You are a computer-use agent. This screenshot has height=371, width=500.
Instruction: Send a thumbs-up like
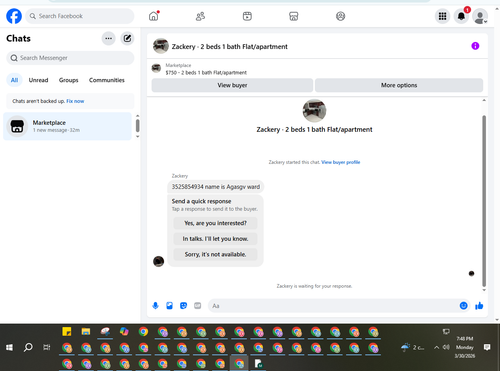tap(479, 306)
